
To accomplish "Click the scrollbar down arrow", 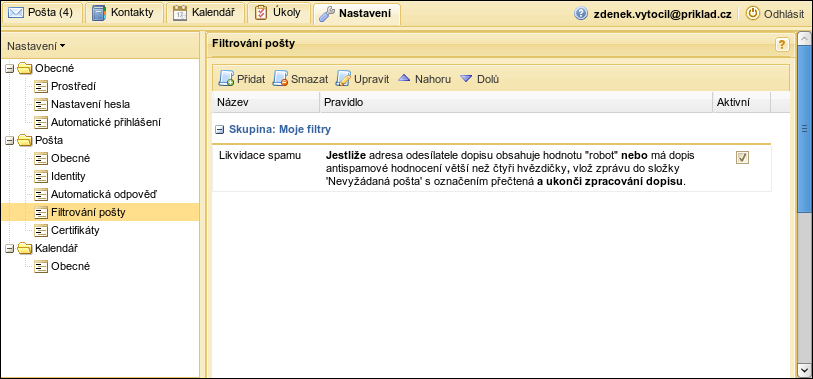I will (x=804, y=370).
